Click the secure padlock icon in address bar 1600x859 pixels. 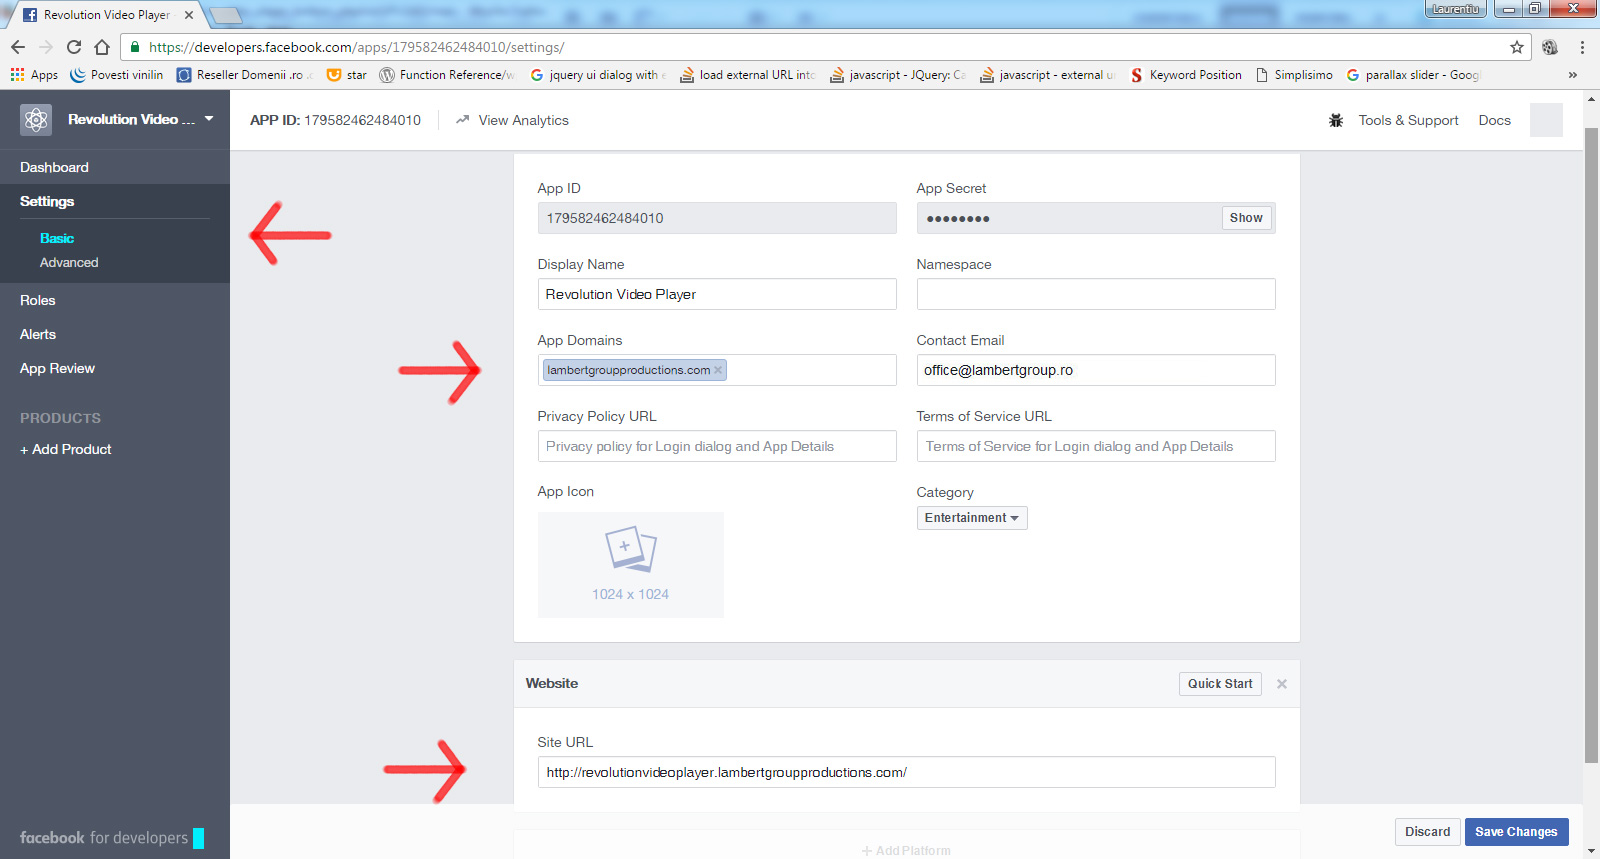tap(135, 47)
